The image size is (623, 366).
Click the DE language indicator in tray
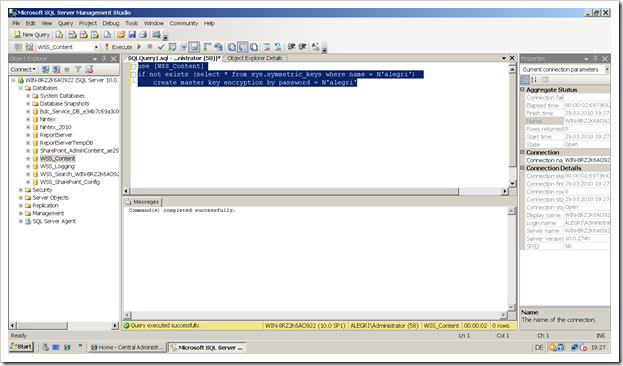tap(539, 347)
